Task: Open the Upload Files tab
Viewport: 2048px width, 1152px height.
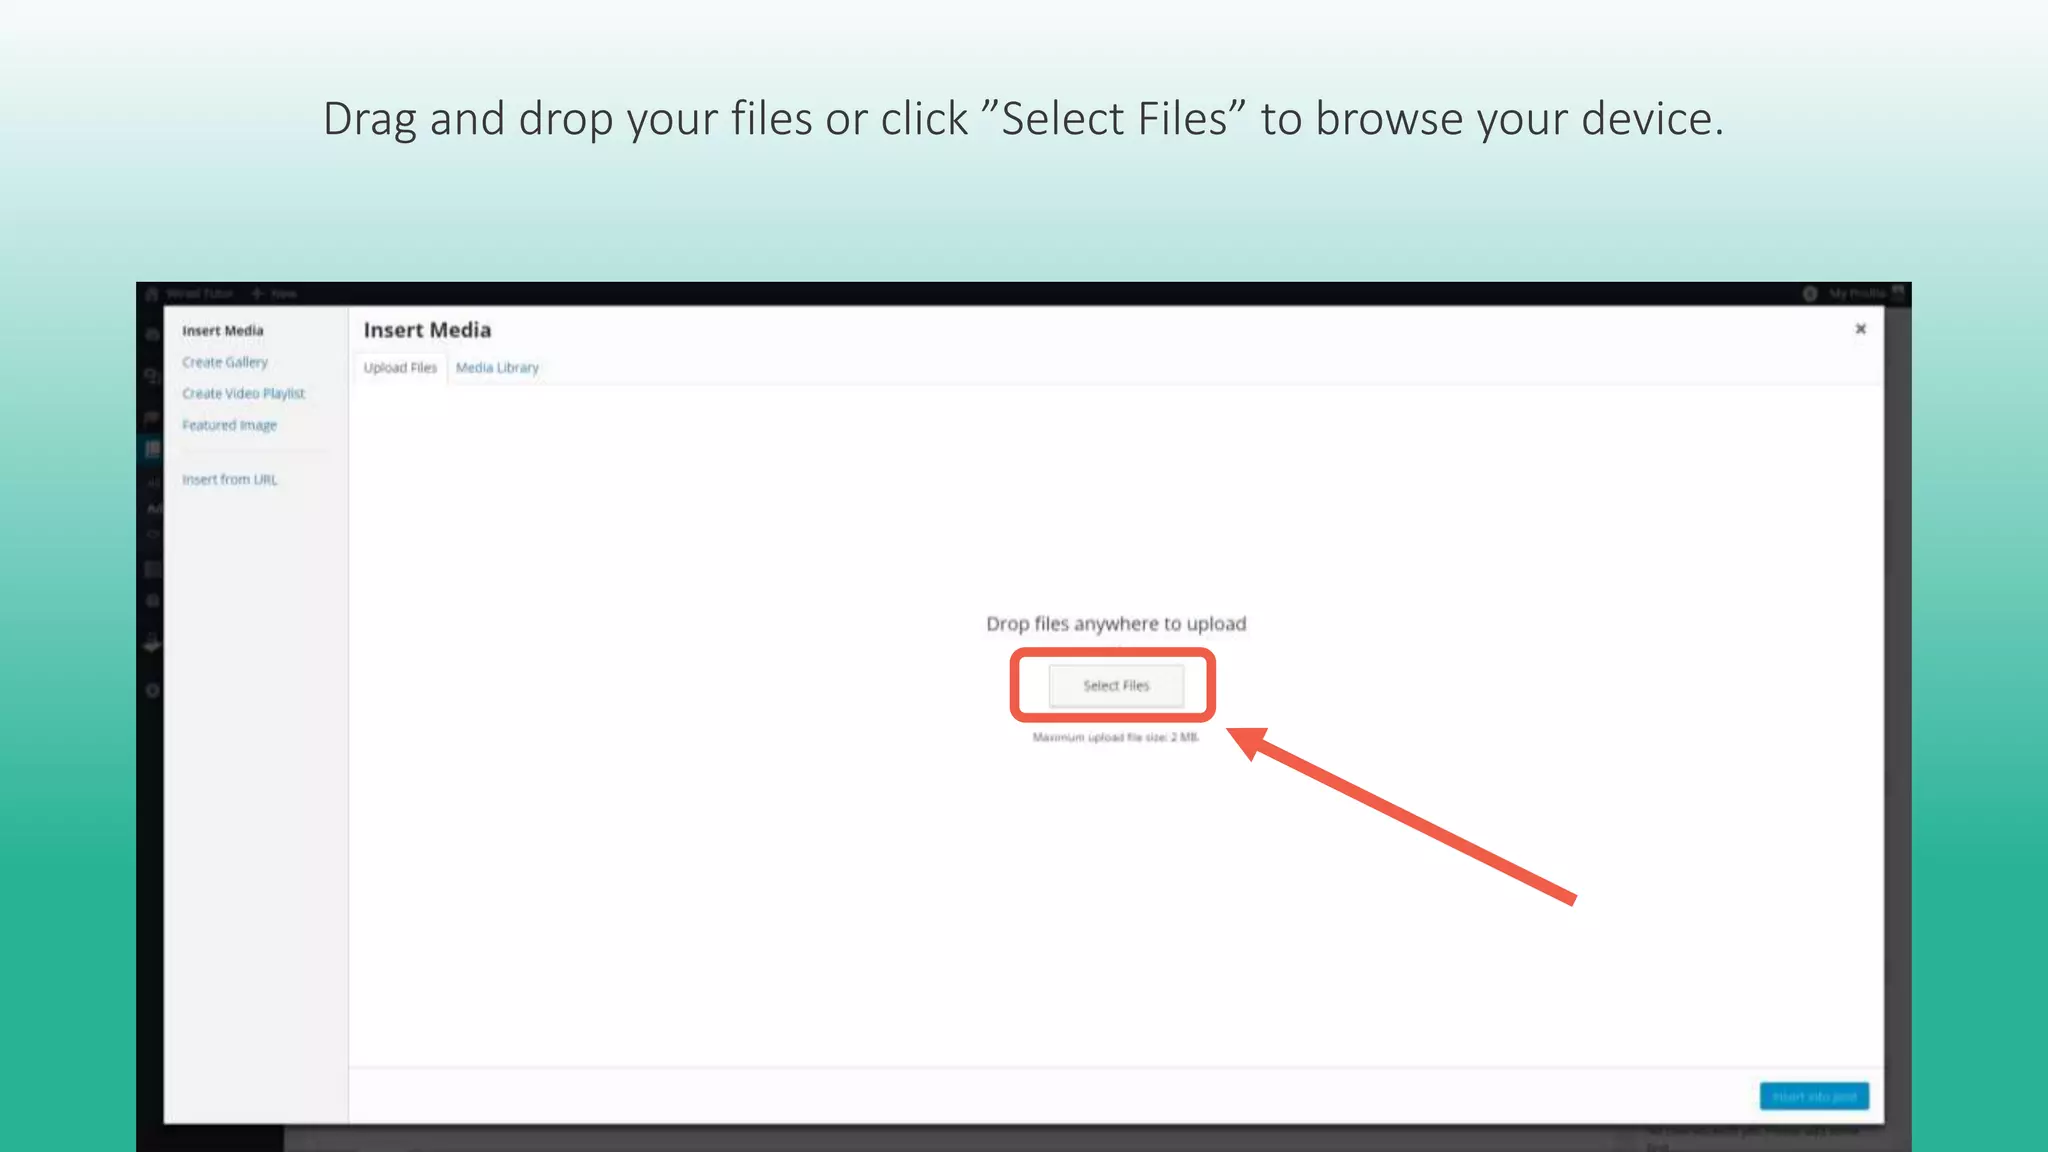Action: point(400,368)
